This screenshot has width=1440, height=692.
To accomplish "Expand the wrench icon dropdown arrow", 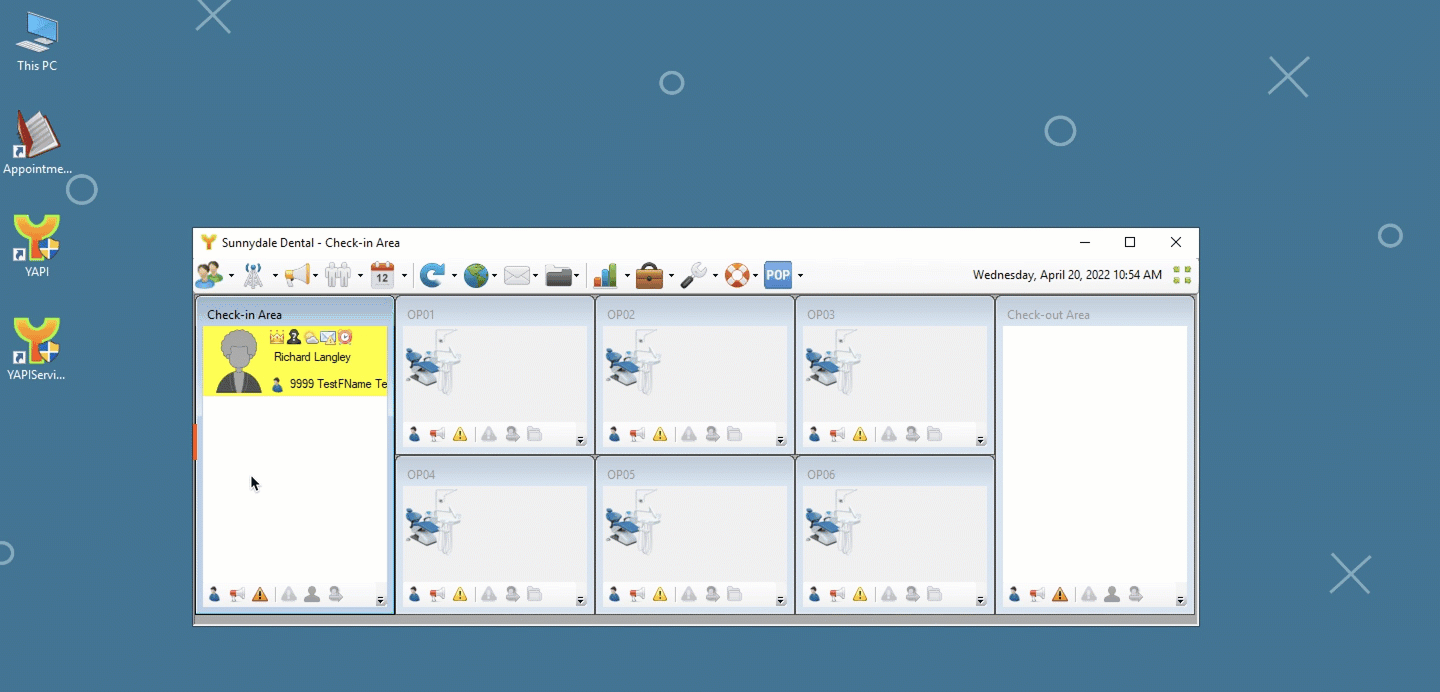I will click(x=715, y=276).
